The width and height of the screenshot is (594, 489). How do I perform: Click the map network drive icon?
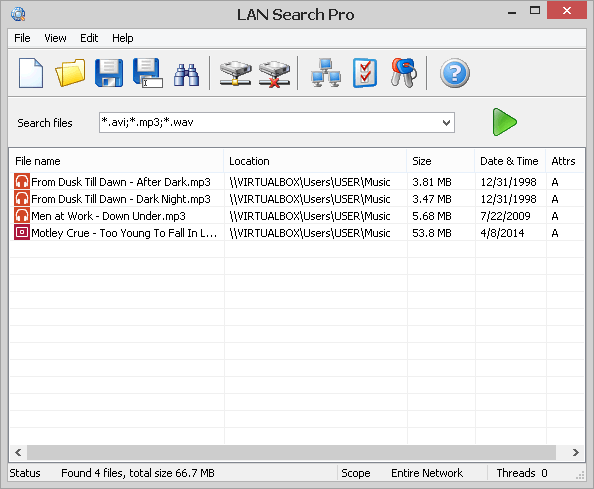(x=236, y=73)
